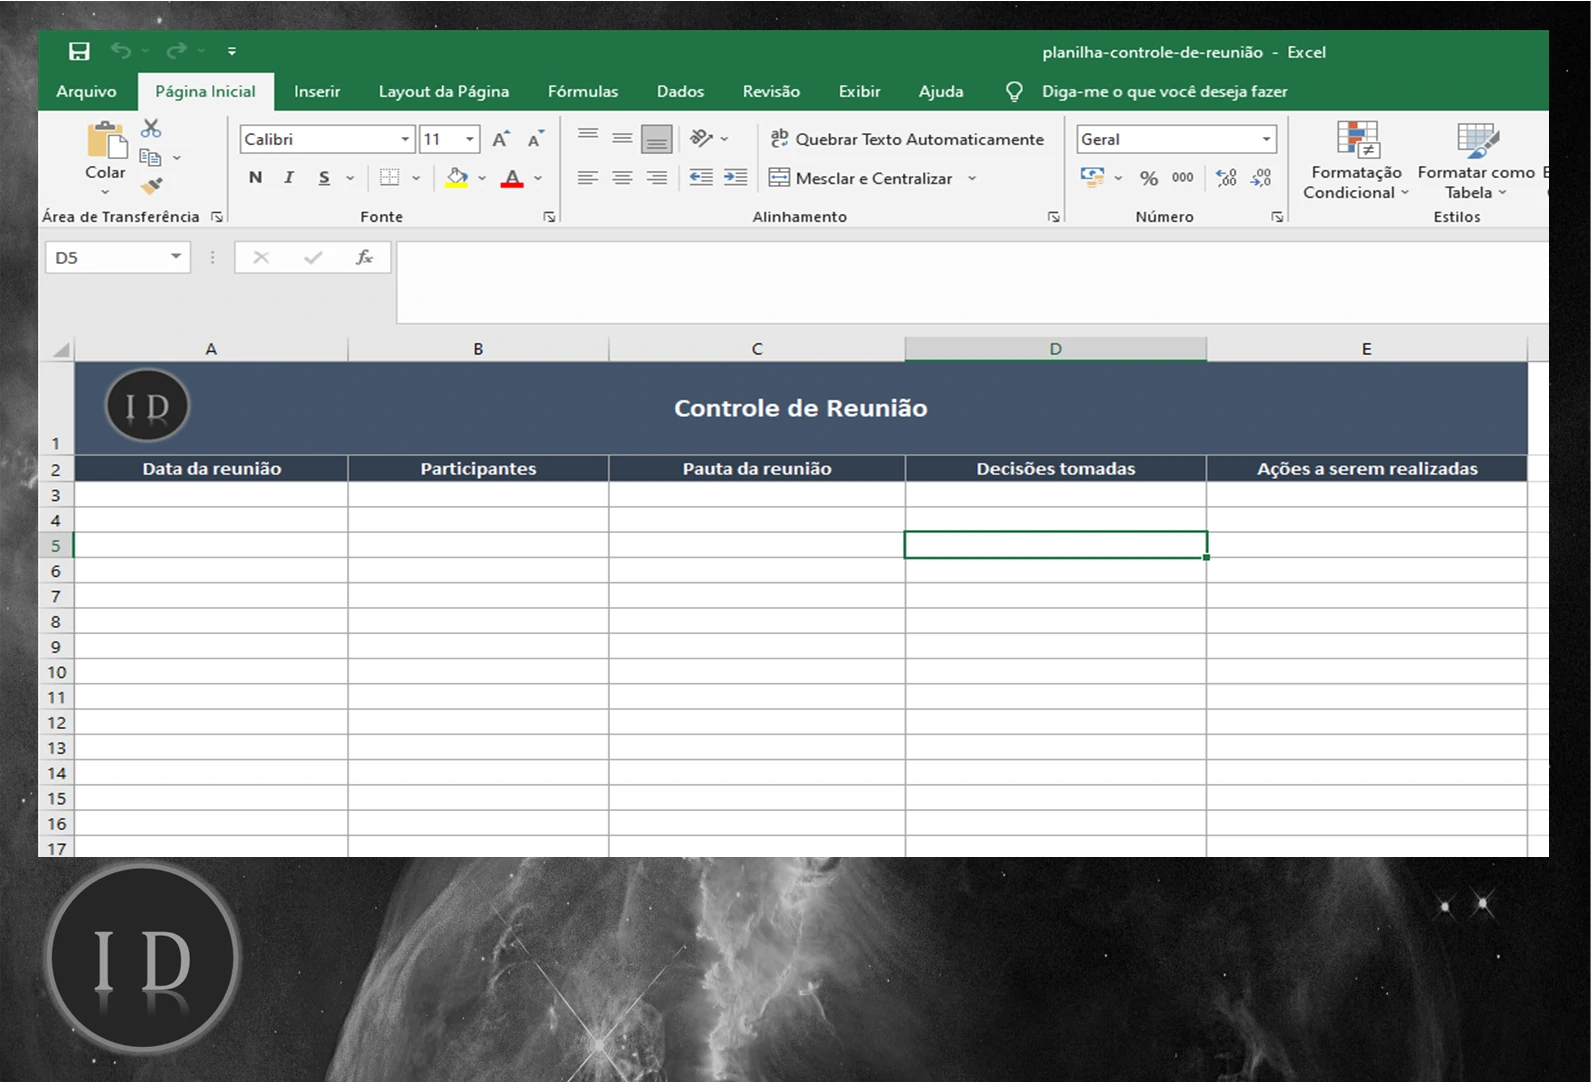Open the font size 11 dropdown
Screen dimensions: 1592x1083
(x=470, y=139)
